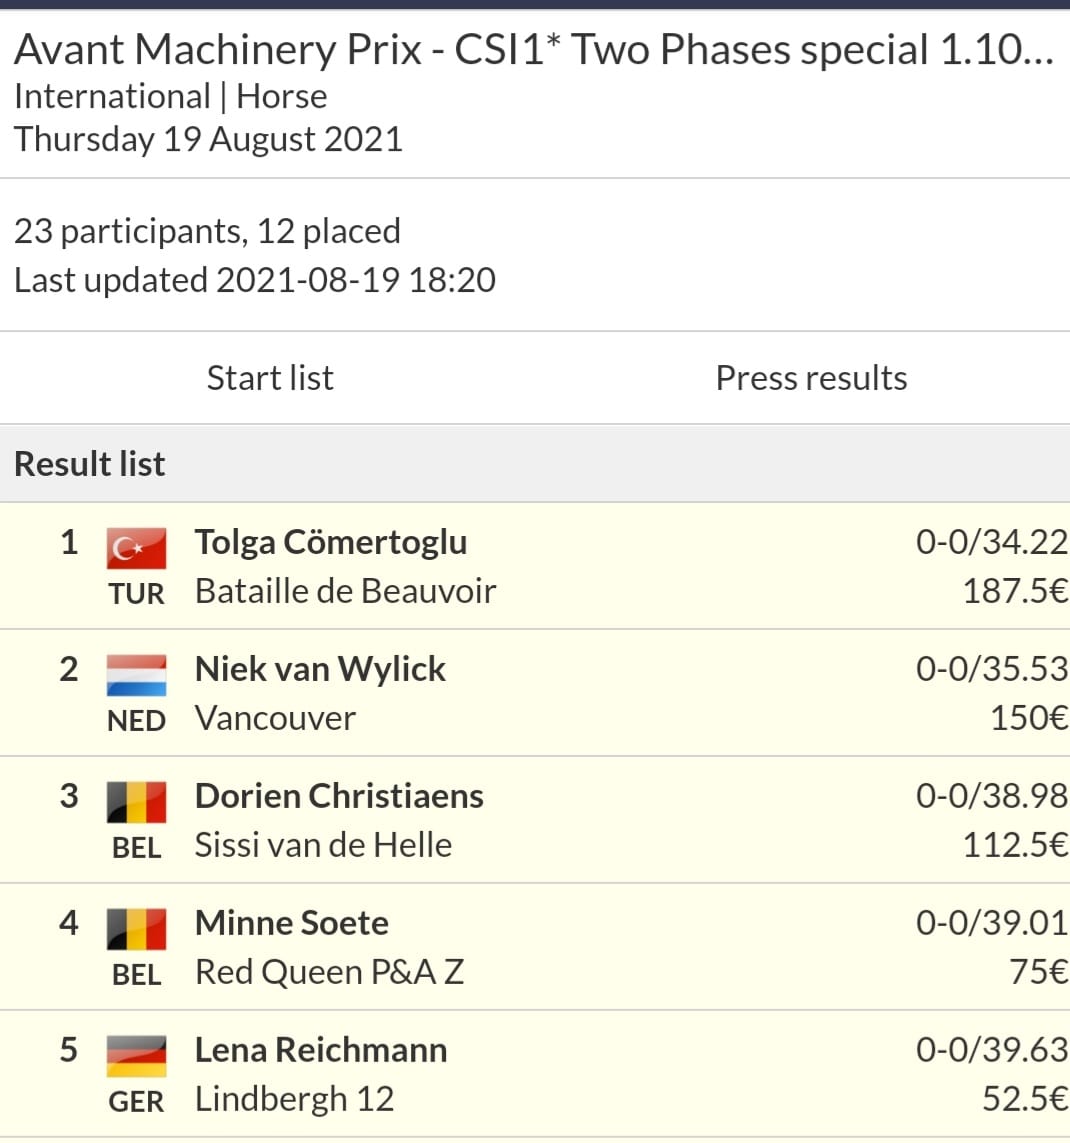
Task: Click the Avant Machinery Prix competition title
Action: (534, 50)
